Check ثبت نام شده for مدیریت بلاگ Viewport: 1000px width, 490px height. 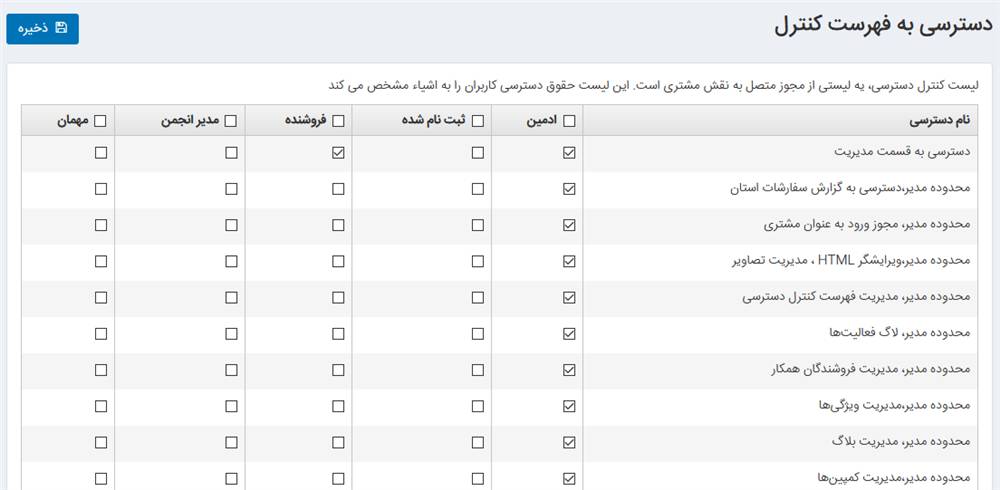point(477,441)
